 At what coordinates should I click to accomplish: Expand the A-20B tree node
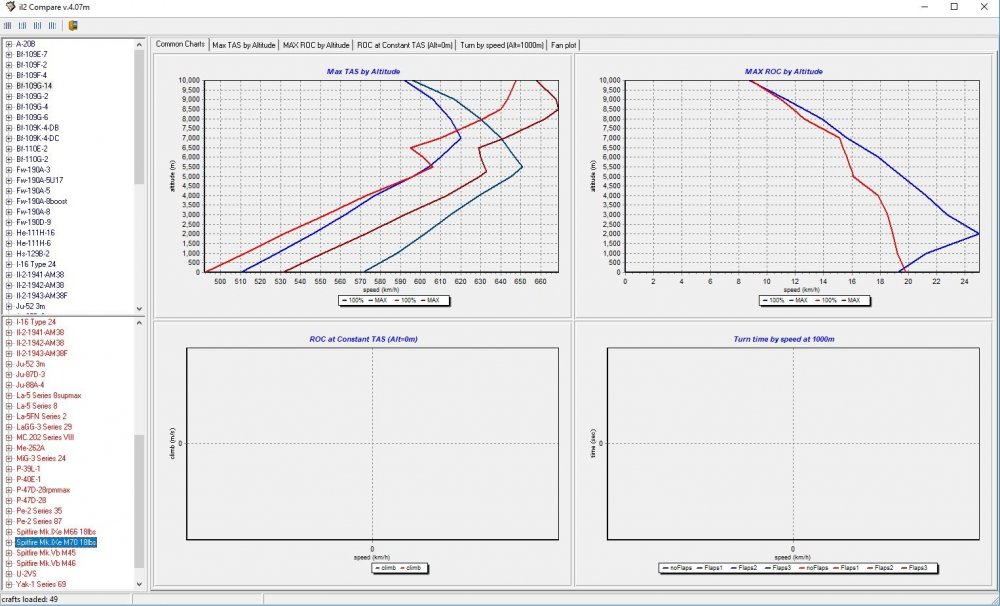tap(7, 44)
